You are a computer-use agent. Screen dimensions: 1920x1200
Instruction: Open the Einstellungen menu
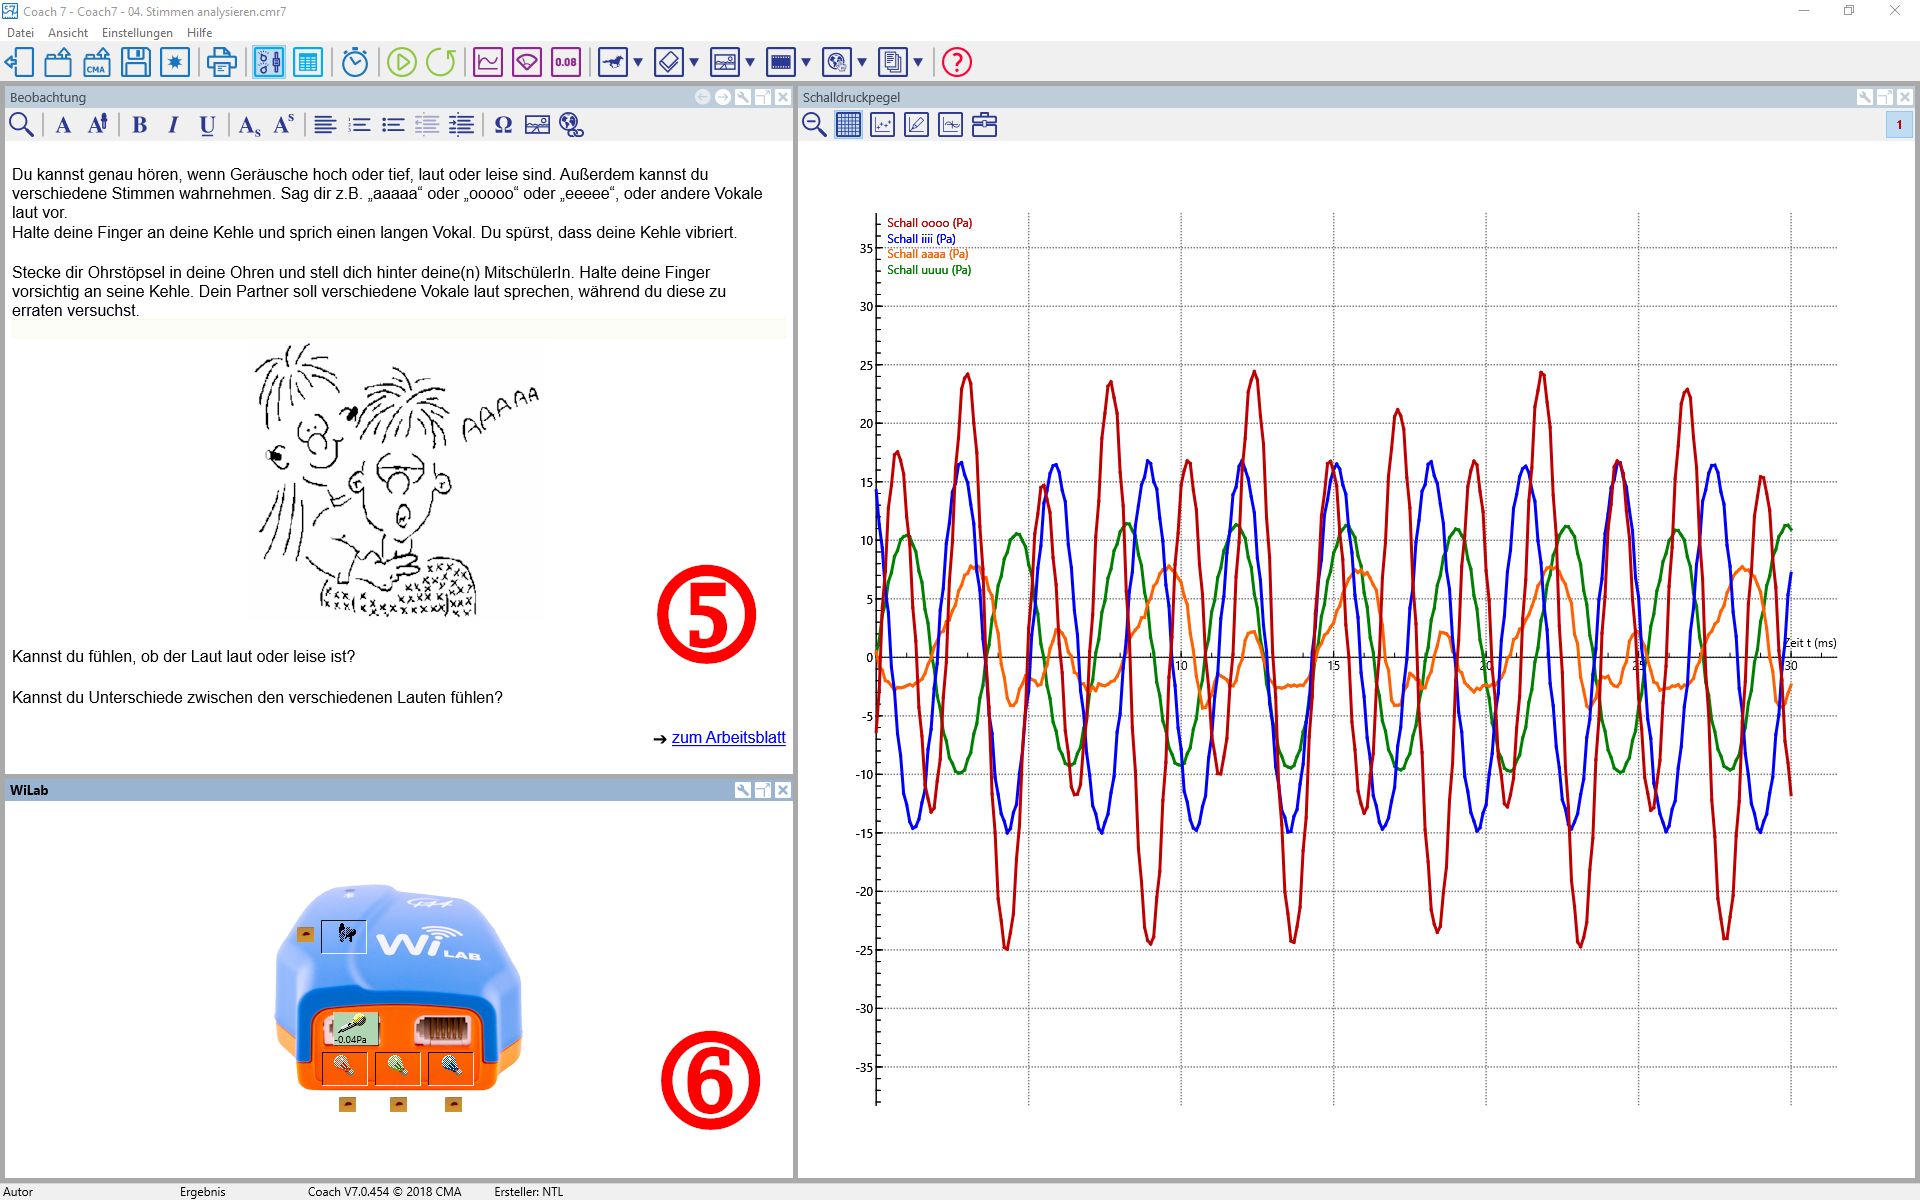tap(137, 33)
